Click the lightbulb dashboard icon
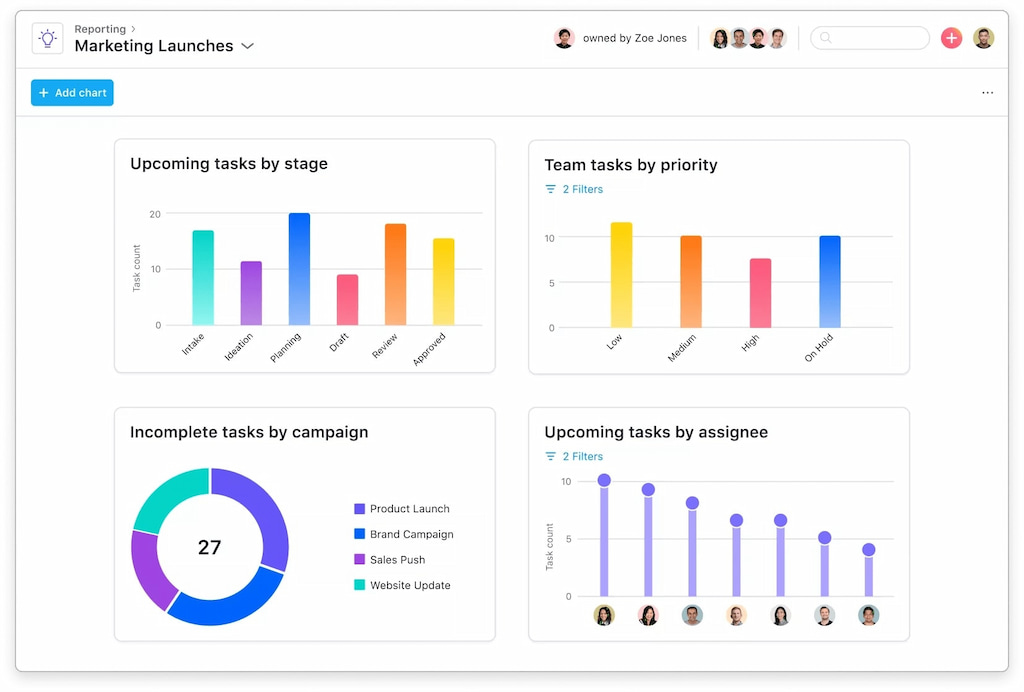 (x=47, y=37)
